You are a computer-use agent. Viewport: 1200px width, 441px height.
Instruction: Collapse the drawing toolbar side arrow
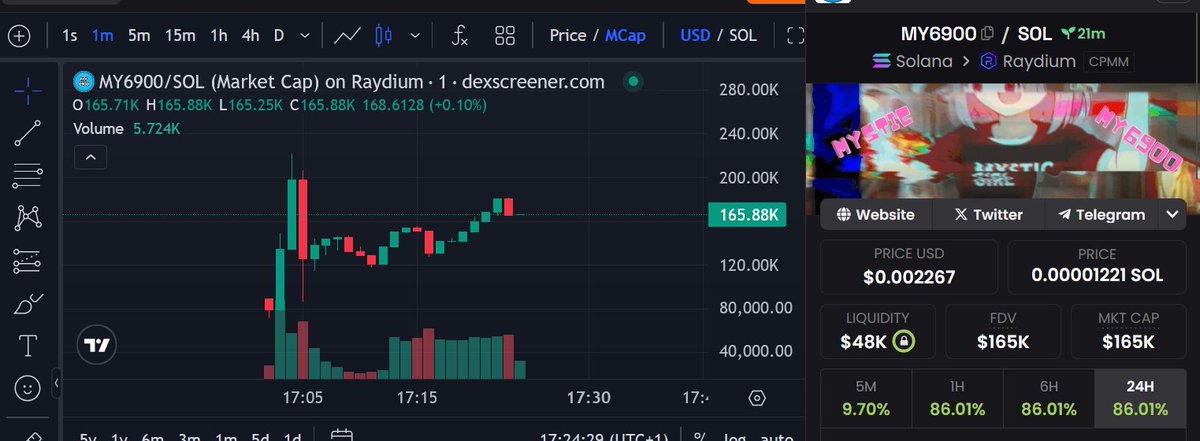(x=56, y=383)
